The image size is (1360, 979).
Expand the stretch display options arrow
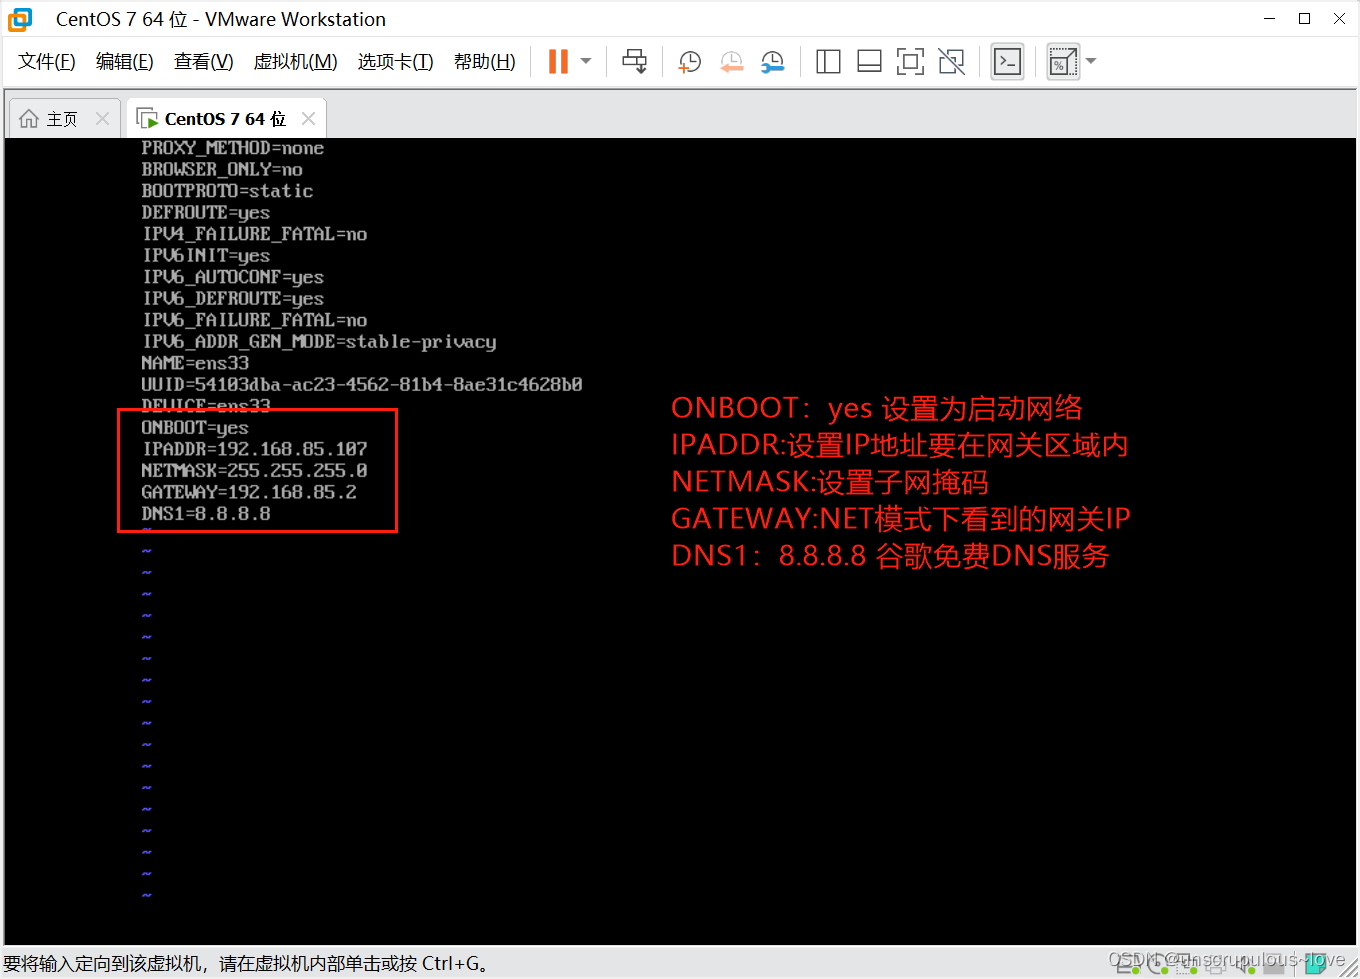click(1091, 62)
